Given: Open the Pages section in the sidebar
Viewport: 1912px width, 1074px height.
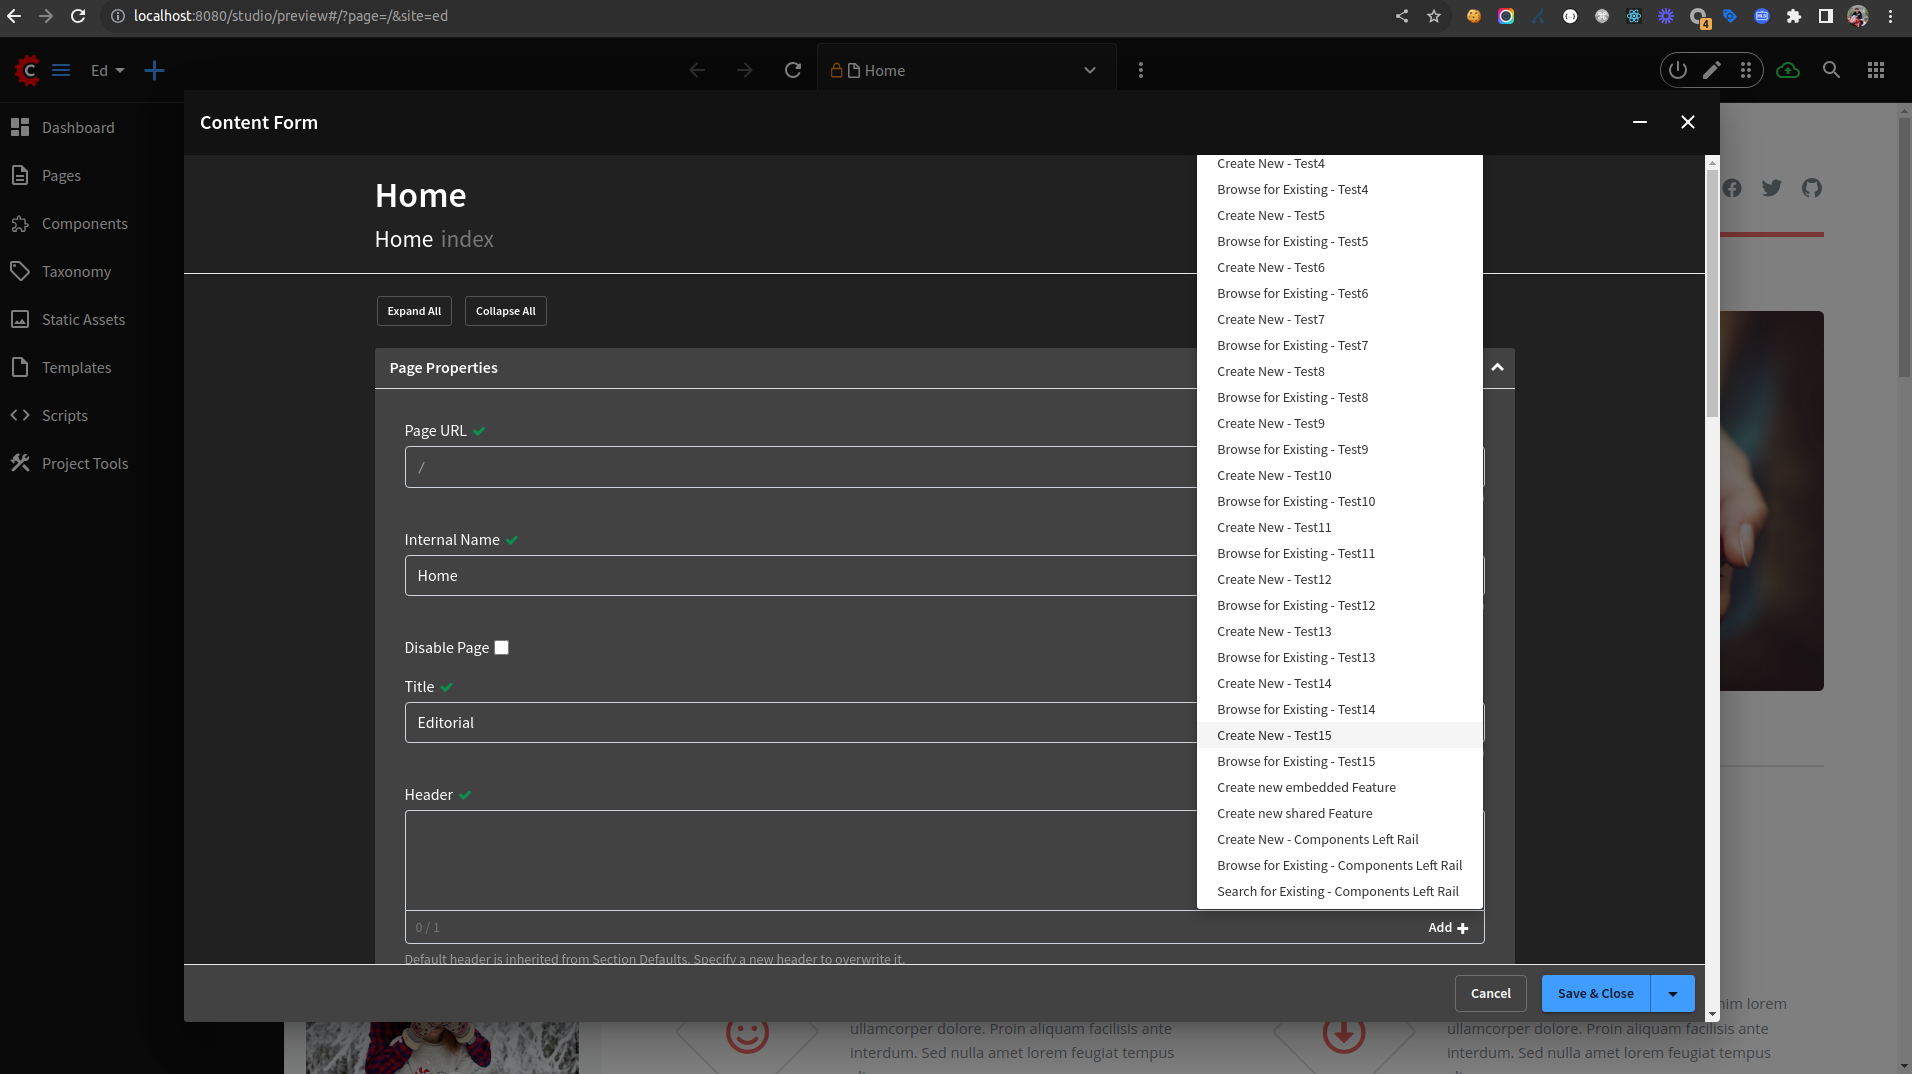Looking at the screenshot, I should tap(61, 175).
